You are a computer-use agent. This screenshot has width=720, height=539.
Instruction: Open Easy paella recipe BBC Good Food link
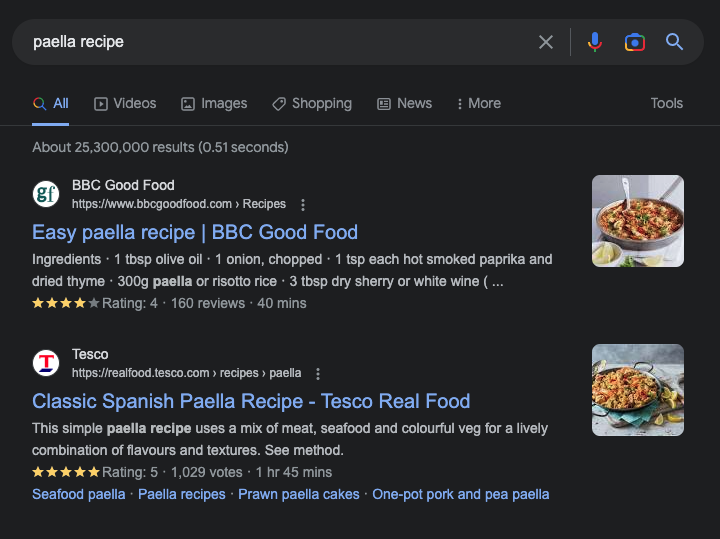(x=195, y=232)
